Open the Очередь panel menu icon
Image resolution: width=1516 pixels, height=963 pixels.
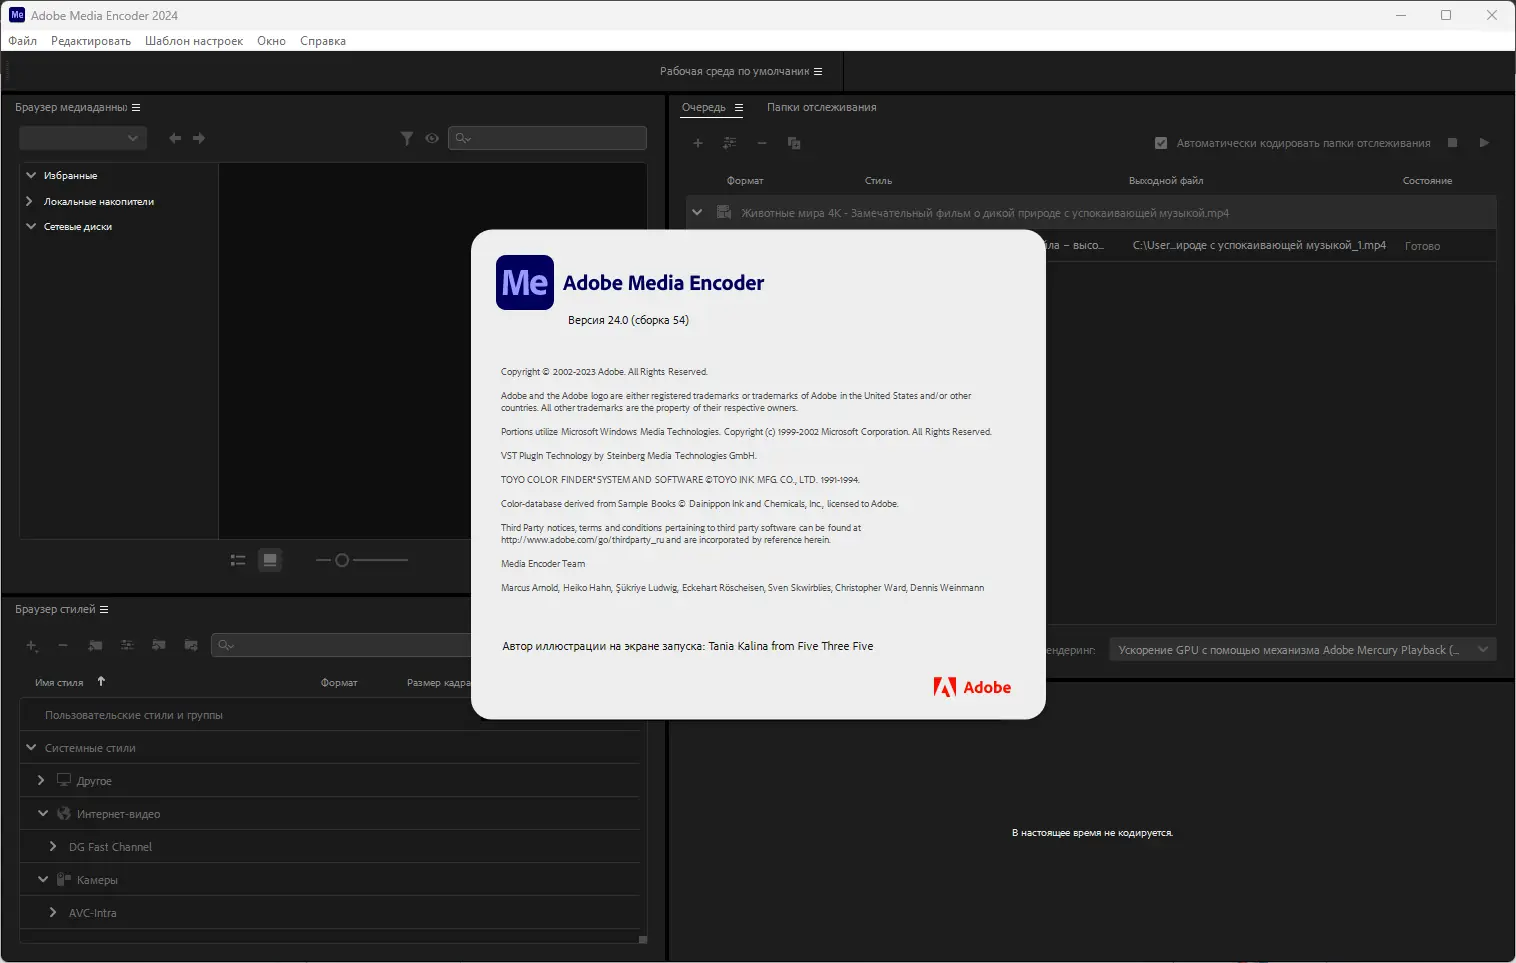click(x=739, y=107)
